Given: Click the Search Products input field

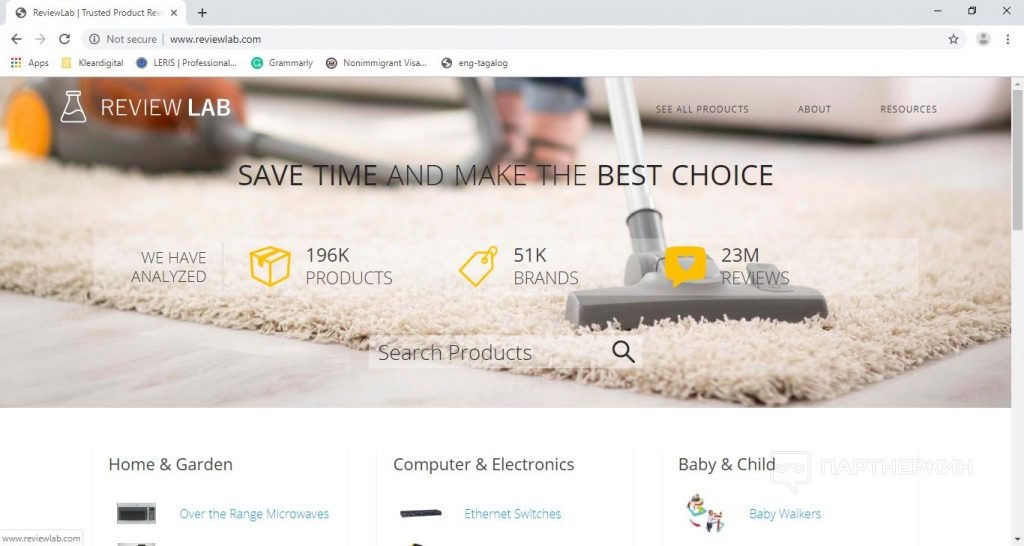Looking at the screenshot, I should pos(490,352).
